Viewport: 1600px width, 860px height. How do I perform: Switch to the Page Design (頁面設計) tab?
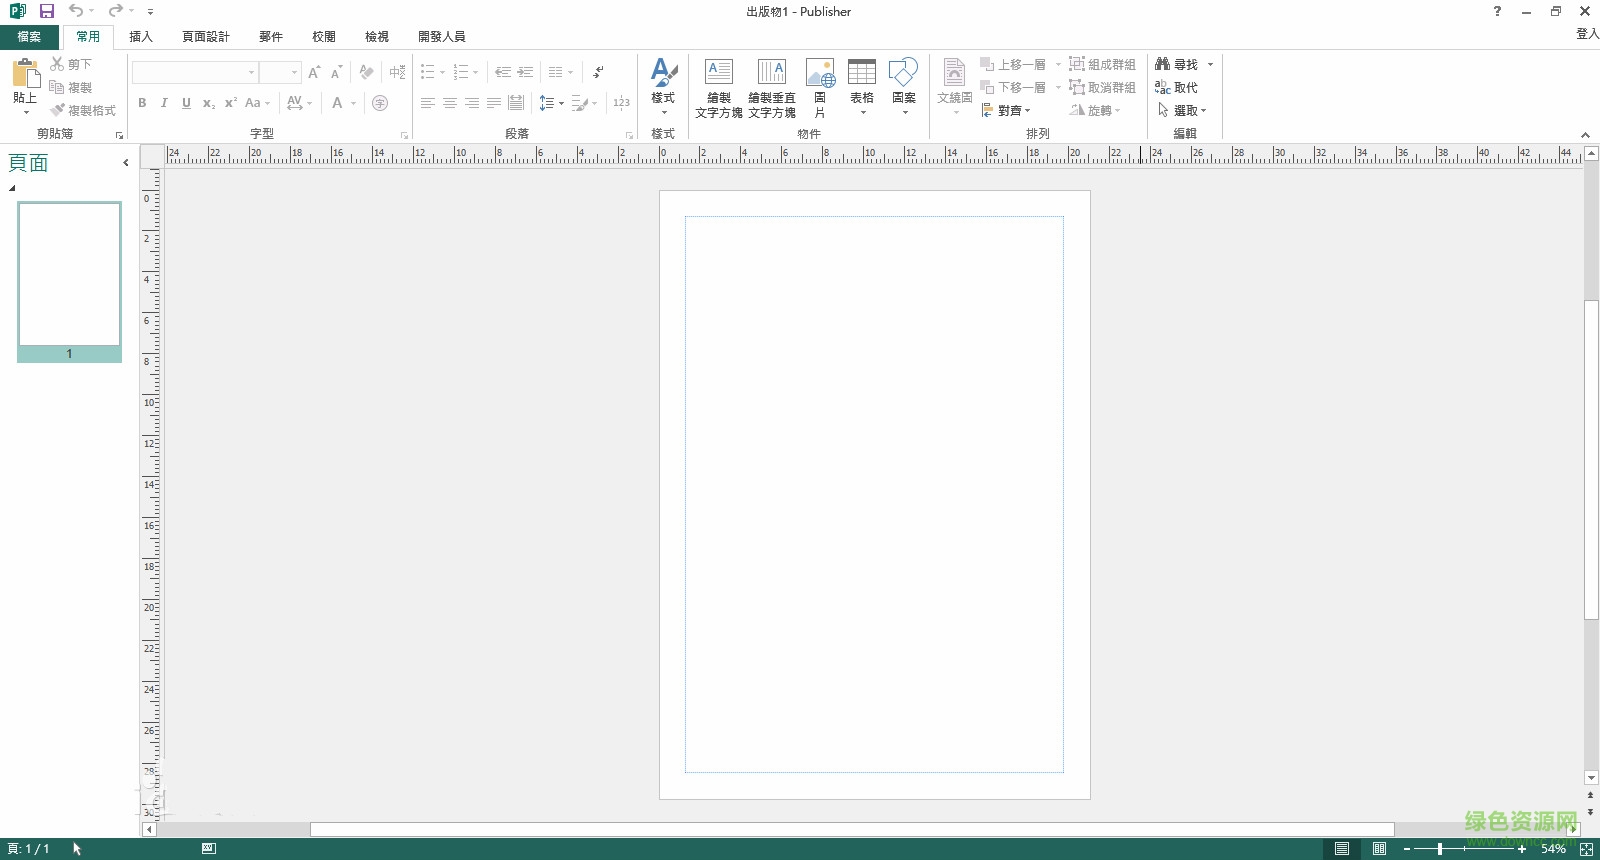click(206, 37)
